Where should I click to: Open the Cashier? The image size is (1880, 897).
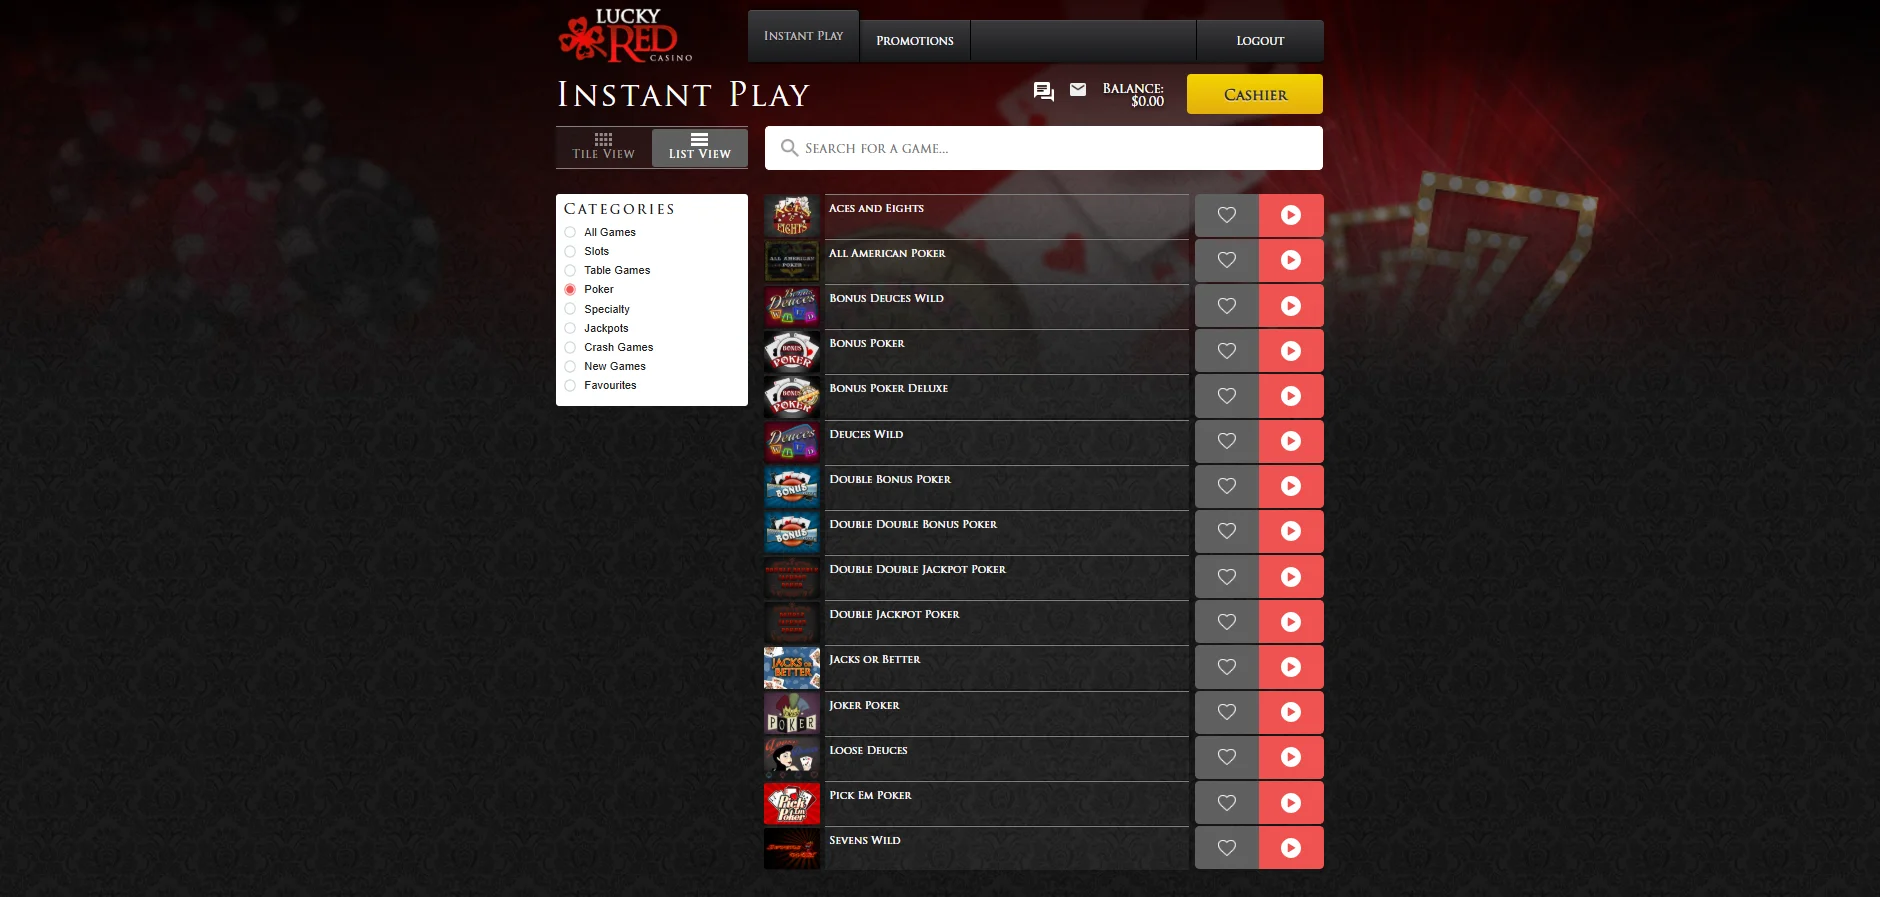click(x=1255, y=94)
